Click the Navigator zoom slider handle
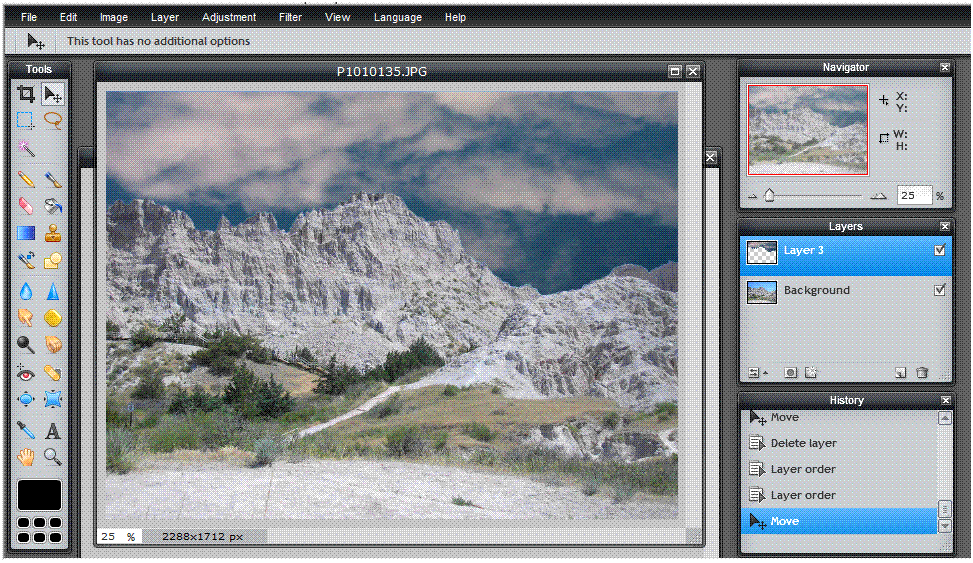Viewport: 973px width, 563px height. point(769,196)
